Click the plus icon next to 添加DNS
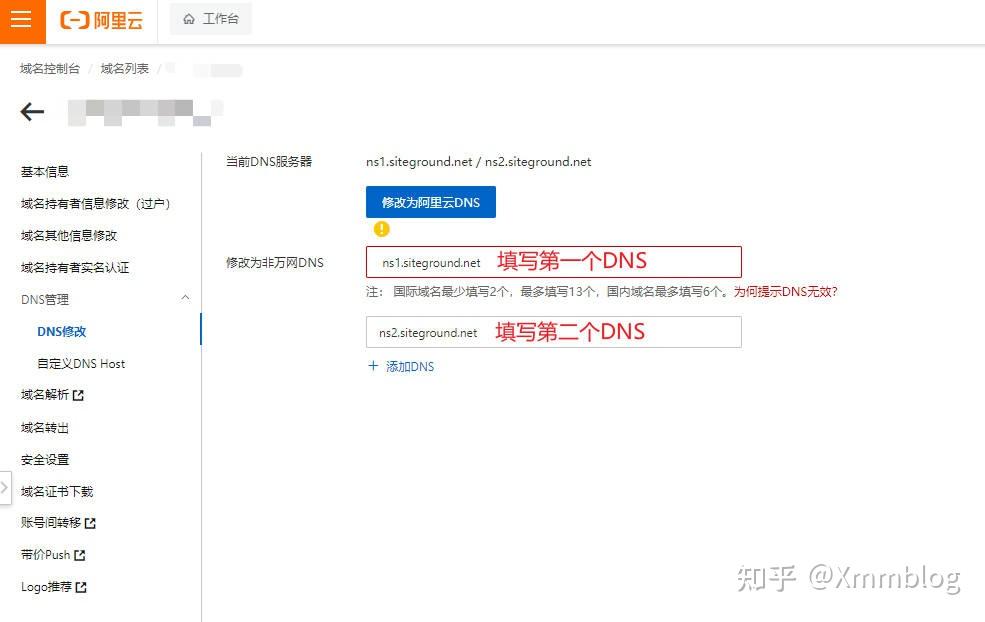This screenshot has height=622, width=985. pyautogui.click(x=373, y=366)
